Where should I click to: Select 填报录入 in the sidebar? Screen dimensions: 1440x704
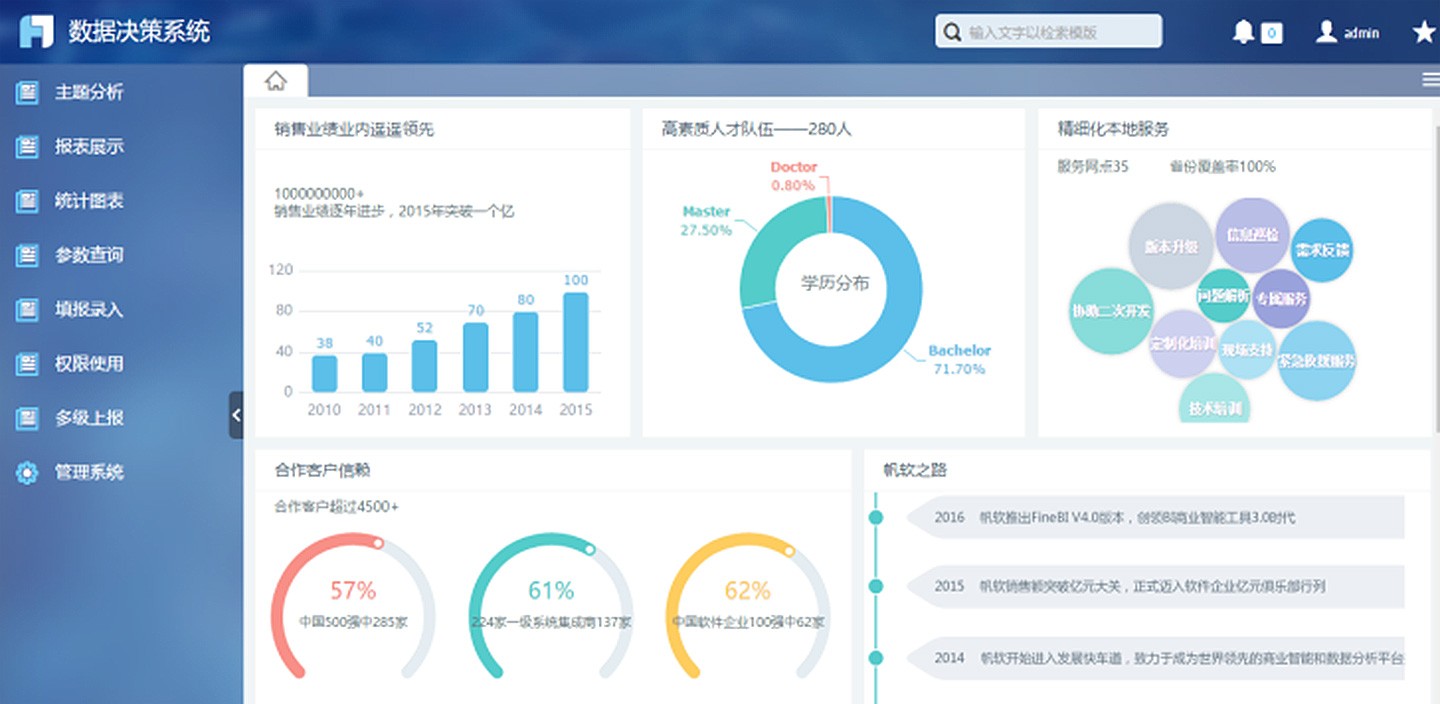[89, 309]
